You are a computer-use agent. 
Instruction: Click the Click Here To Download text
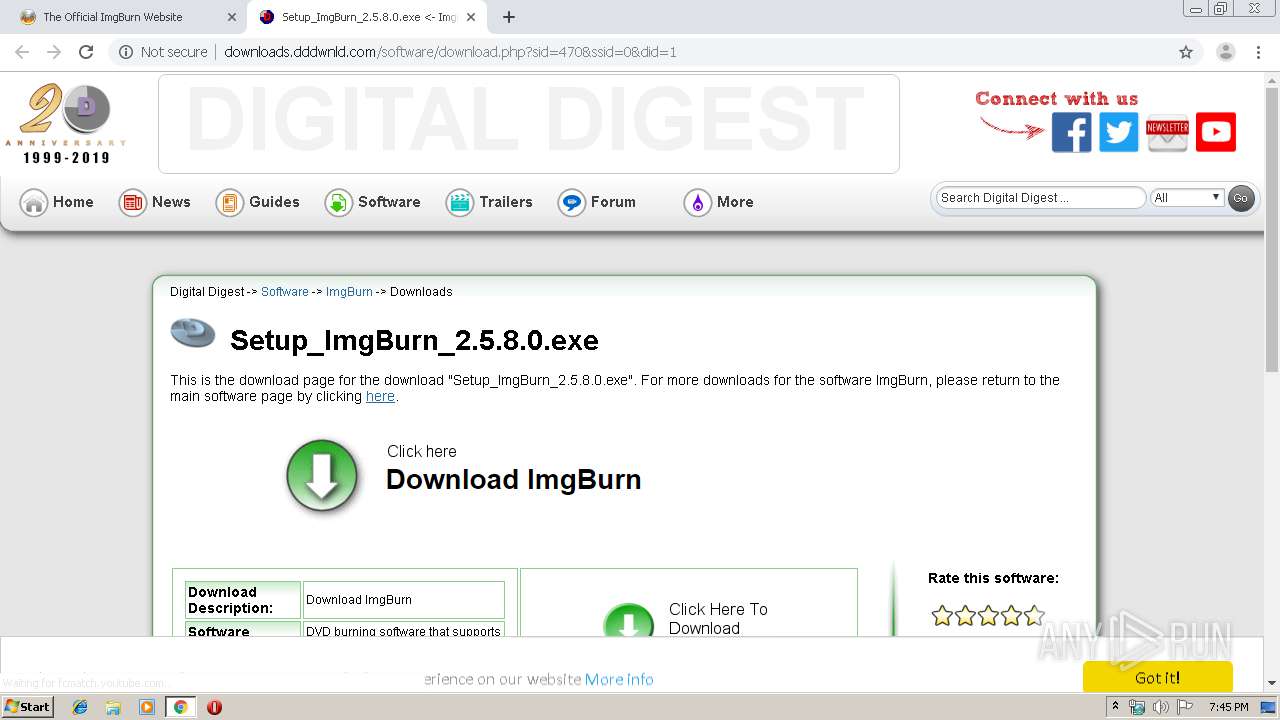click(x=718, y=618)
